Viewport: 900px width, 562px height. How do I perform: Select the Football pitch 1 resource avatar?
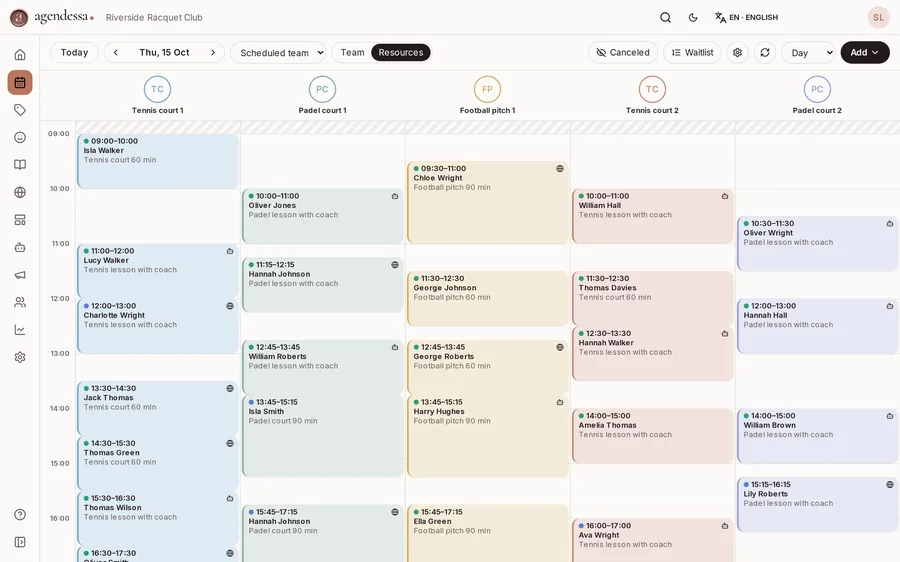[487, 89]
